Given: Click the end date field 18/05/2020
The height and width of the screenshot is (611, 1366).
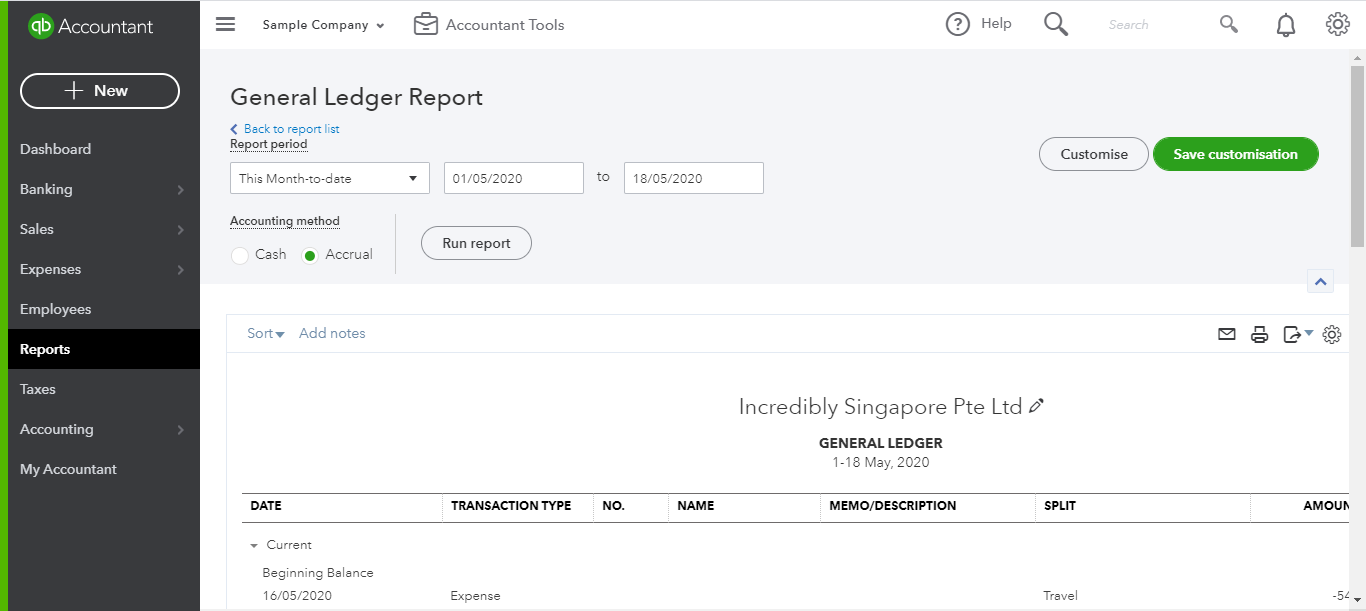Looking at the screenshot, I should [x=694, y=178].
